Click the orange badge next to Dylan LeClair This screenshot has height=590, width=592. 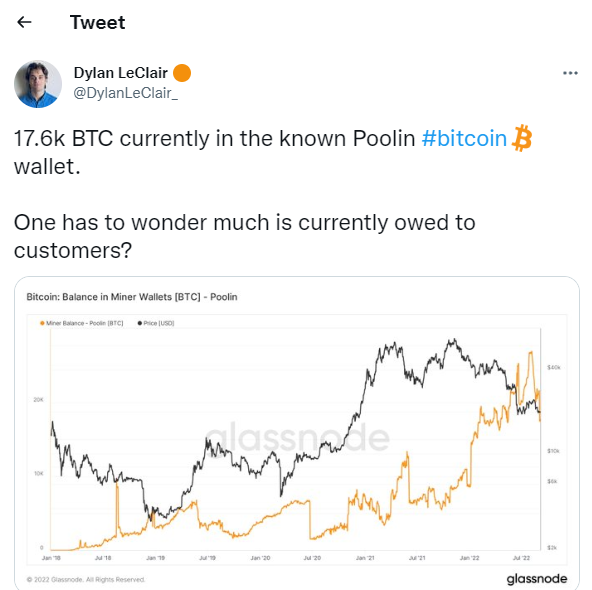pos(182,73)
